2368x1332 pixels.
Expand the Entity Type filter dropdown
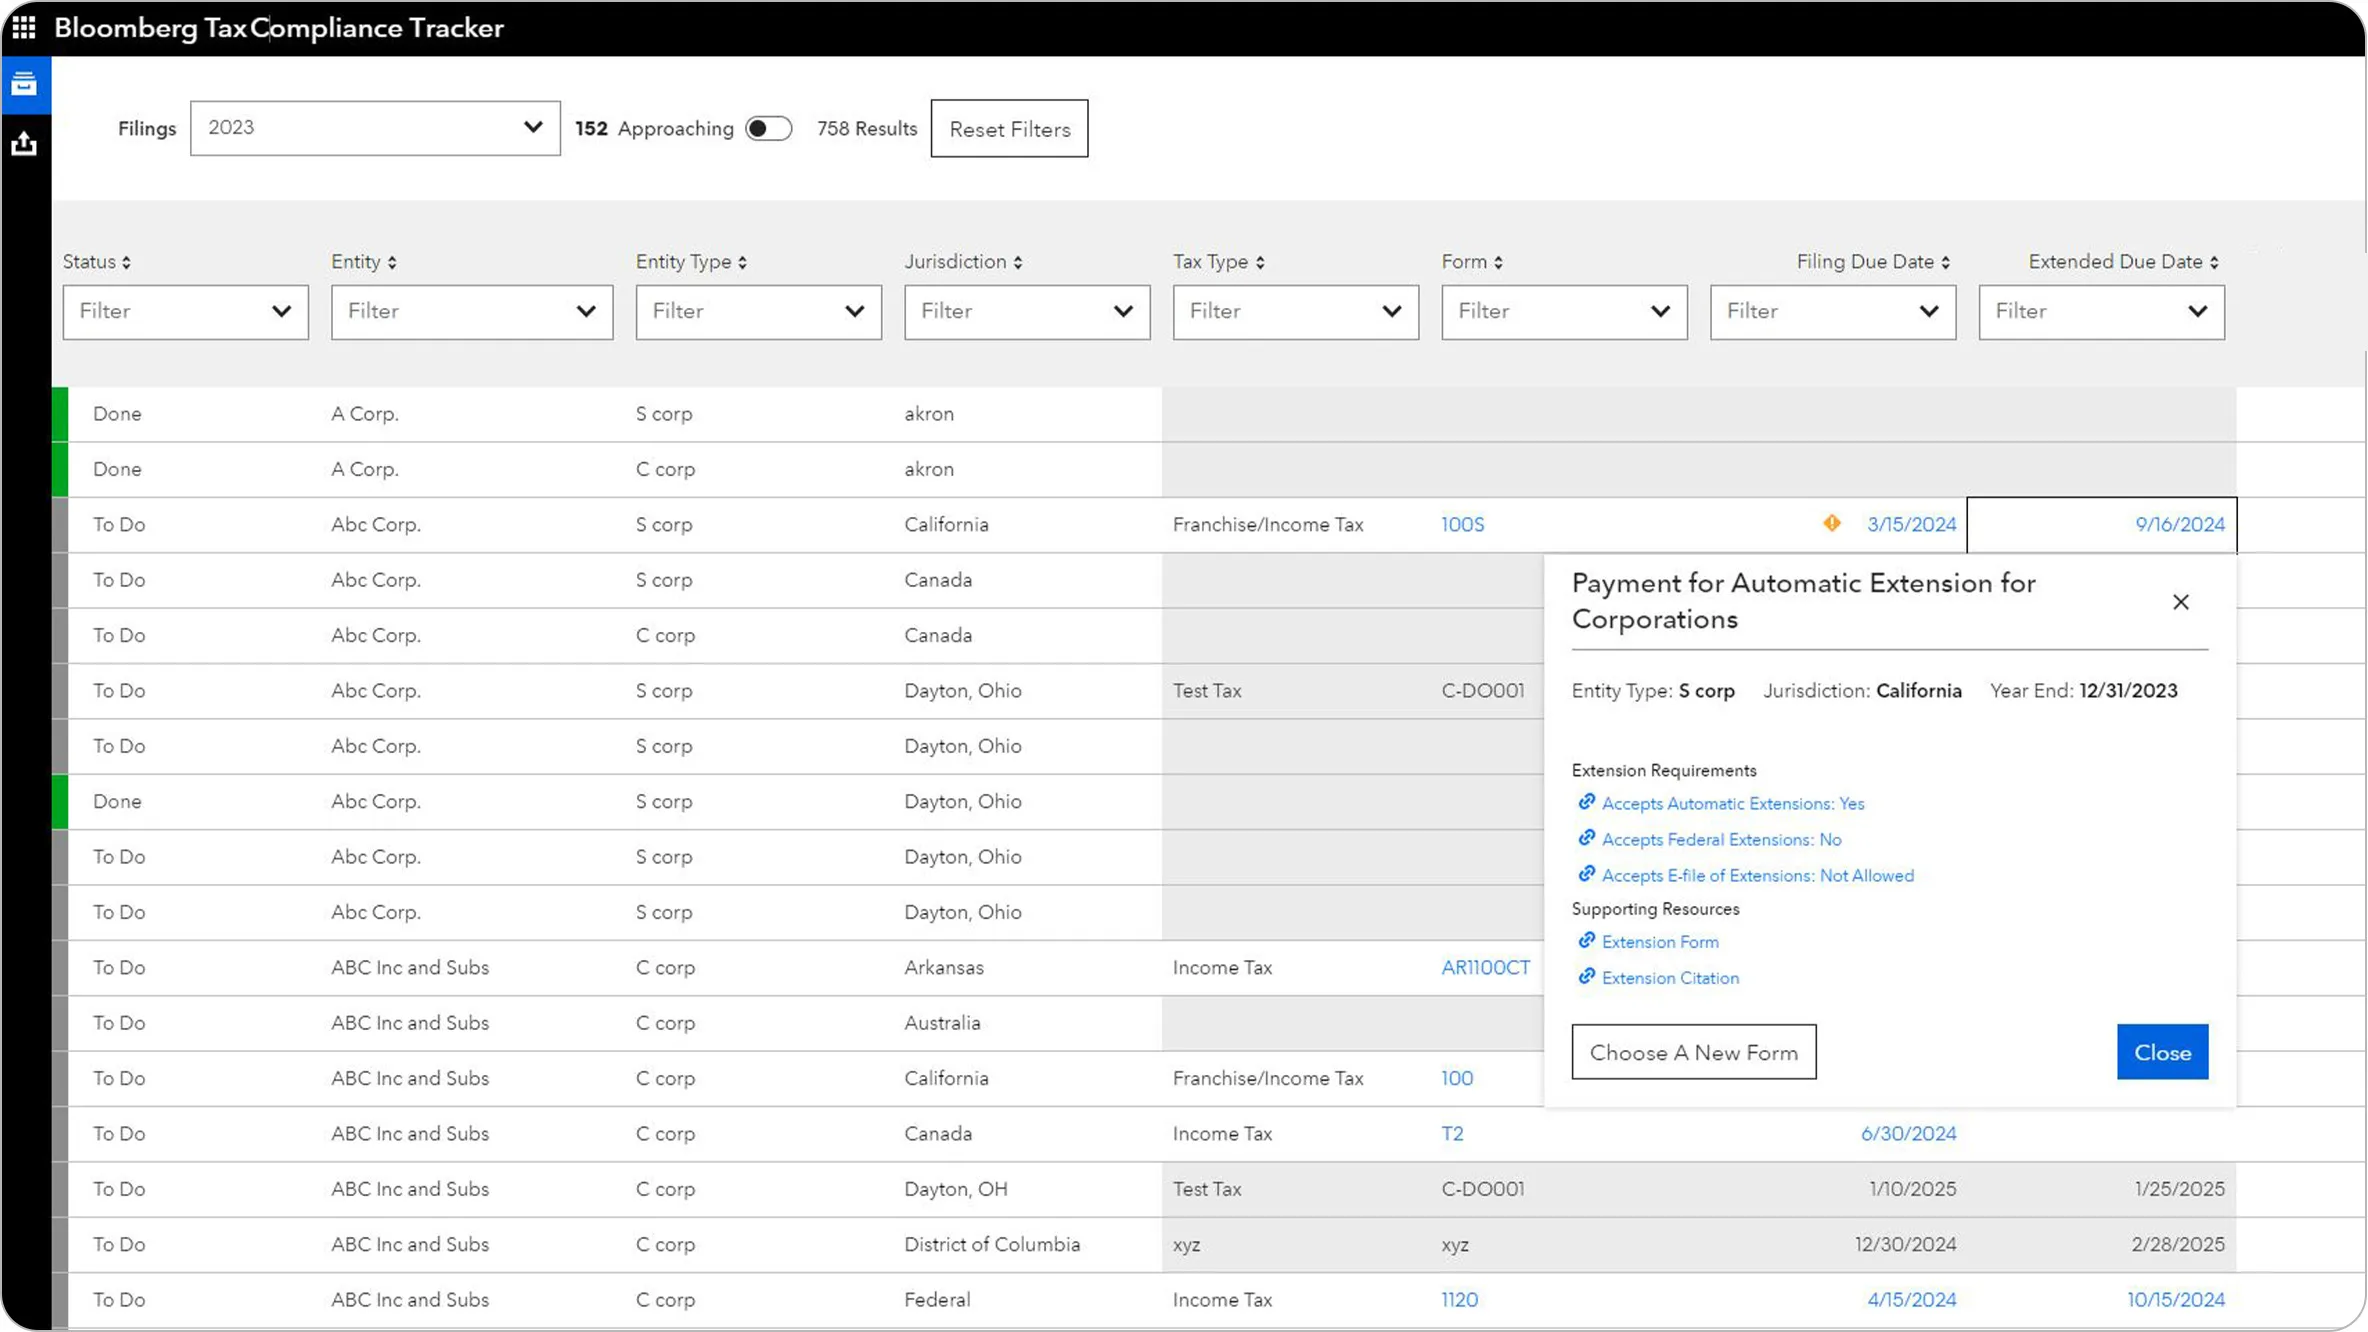(x=758, y=312)
